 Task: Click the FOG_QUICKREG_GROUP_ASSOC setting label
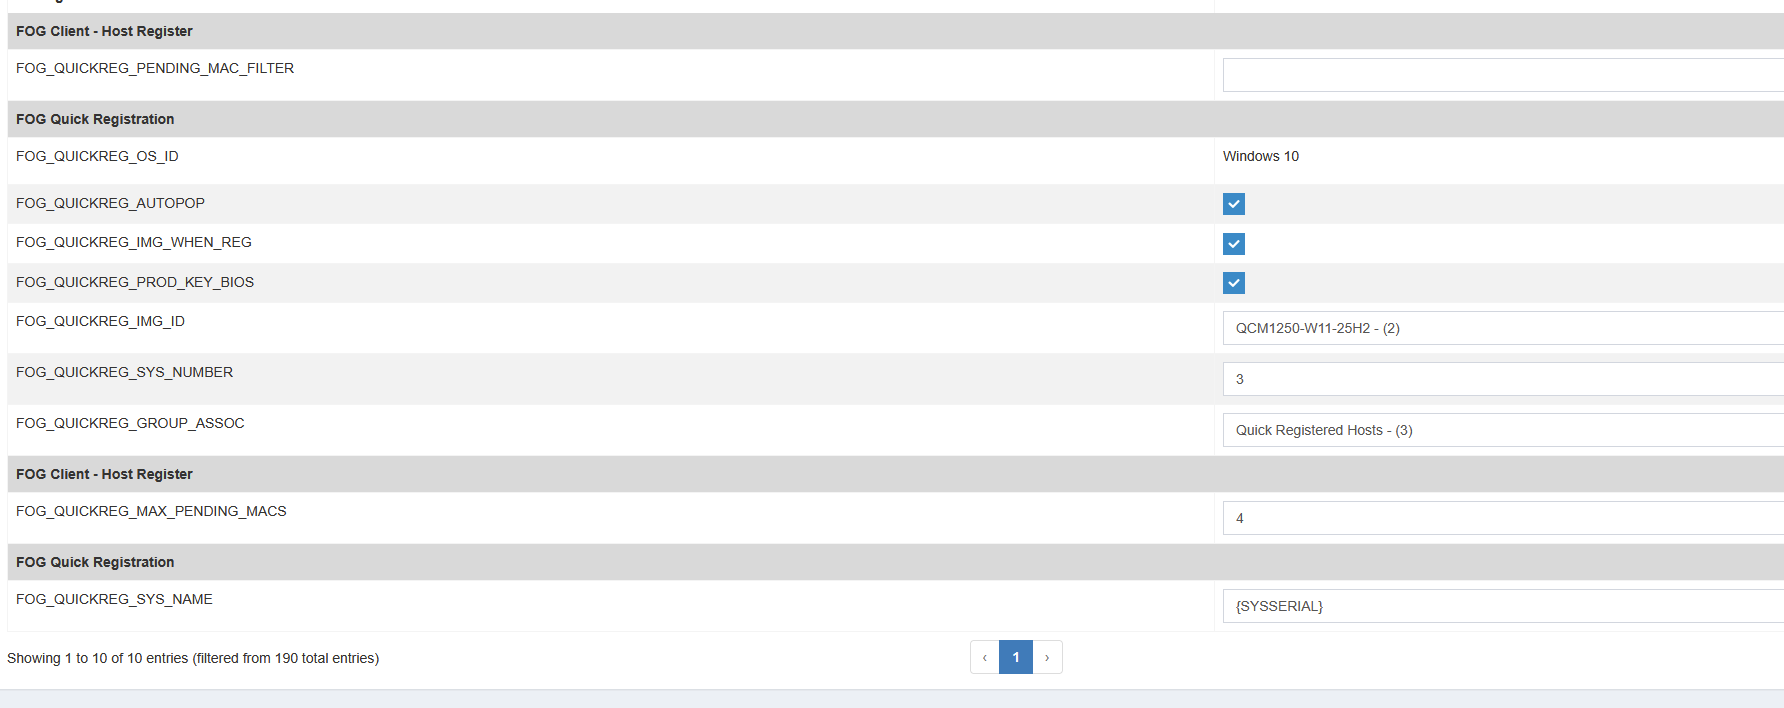pyautogui.click(x=130, y=423)
